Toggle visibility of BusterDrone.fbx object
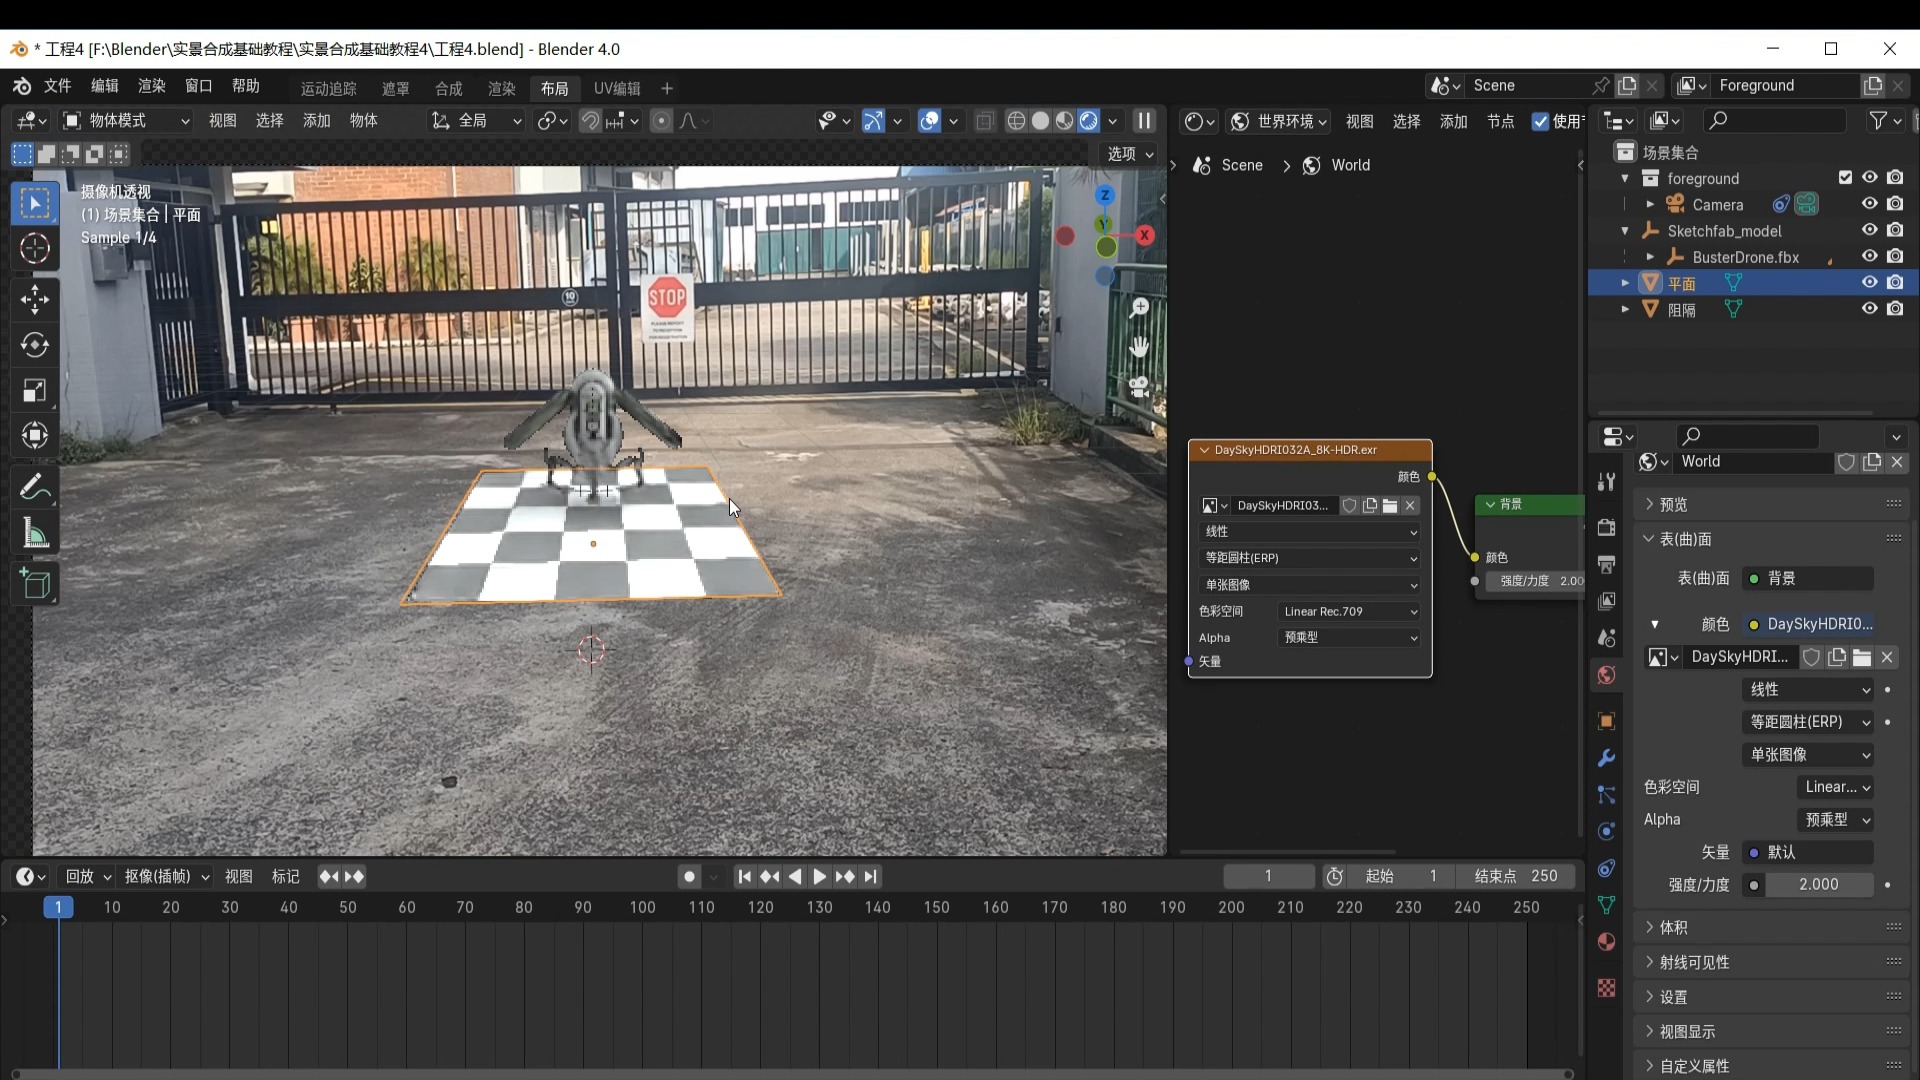Screen dimensions: 1920x1080 (1870, 257)
